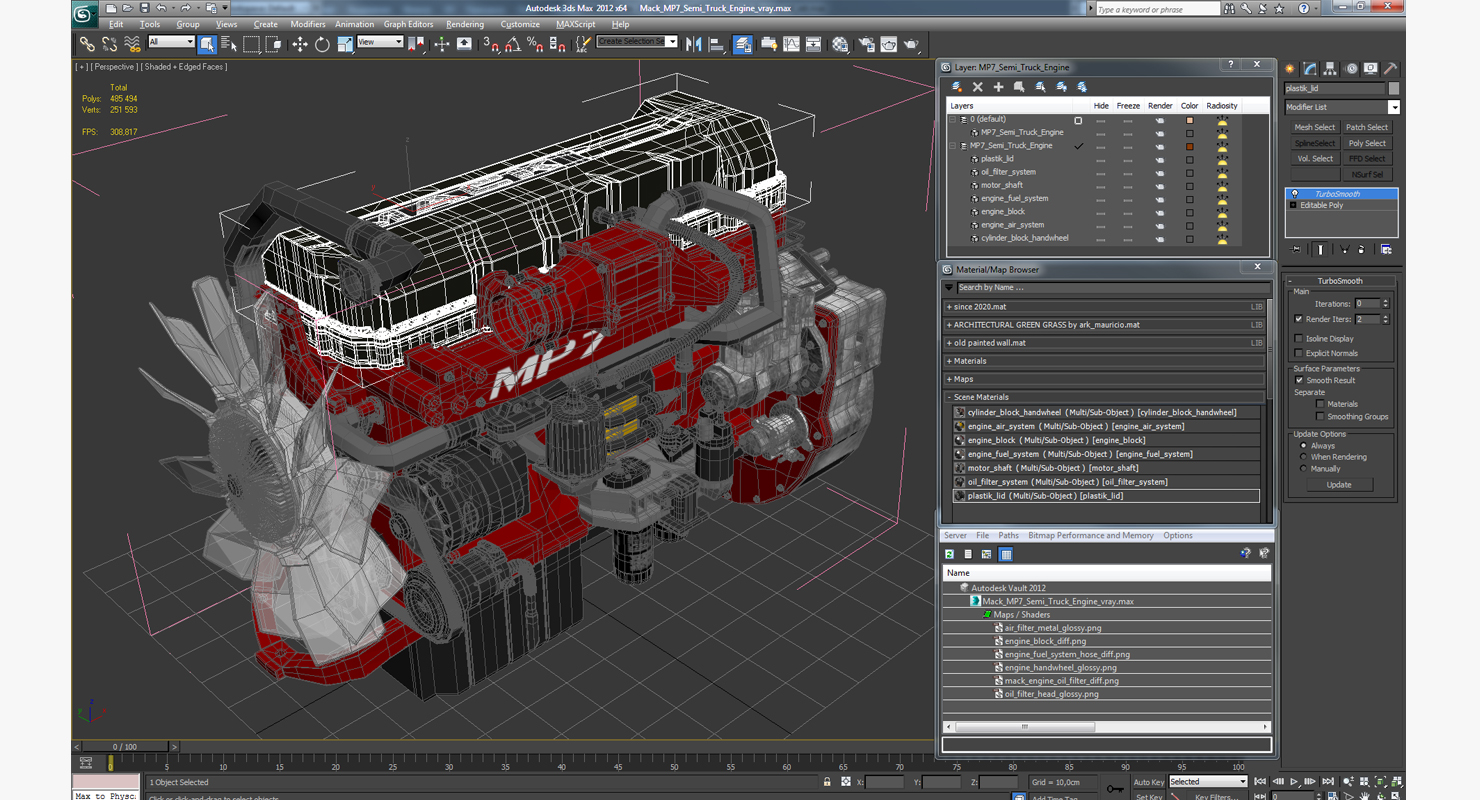Open the Animation menu
This screenshot has width=1480, height=800.
click(x=354, y=24)
